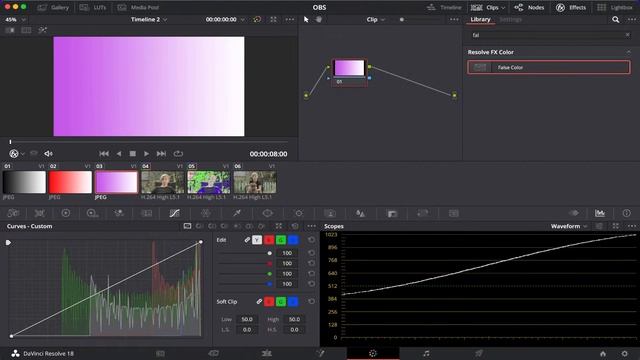Viewport: 640px width, 360px height.
Task: Play in reverse
Action: click(119, 153)
